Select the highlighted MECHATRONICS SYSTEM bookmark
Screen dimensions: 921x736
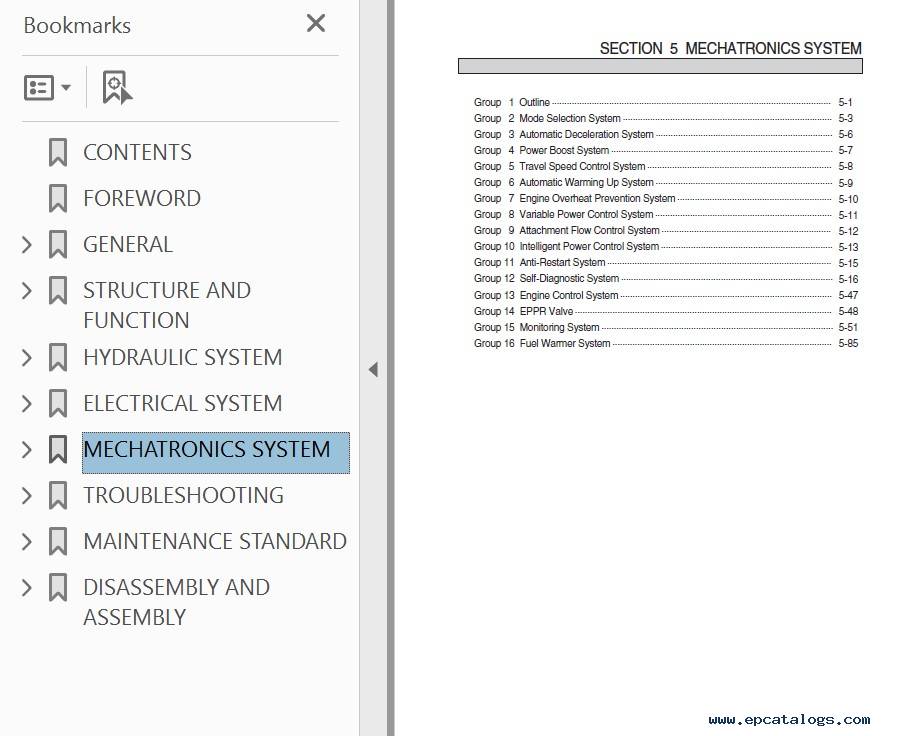(216, 452)
